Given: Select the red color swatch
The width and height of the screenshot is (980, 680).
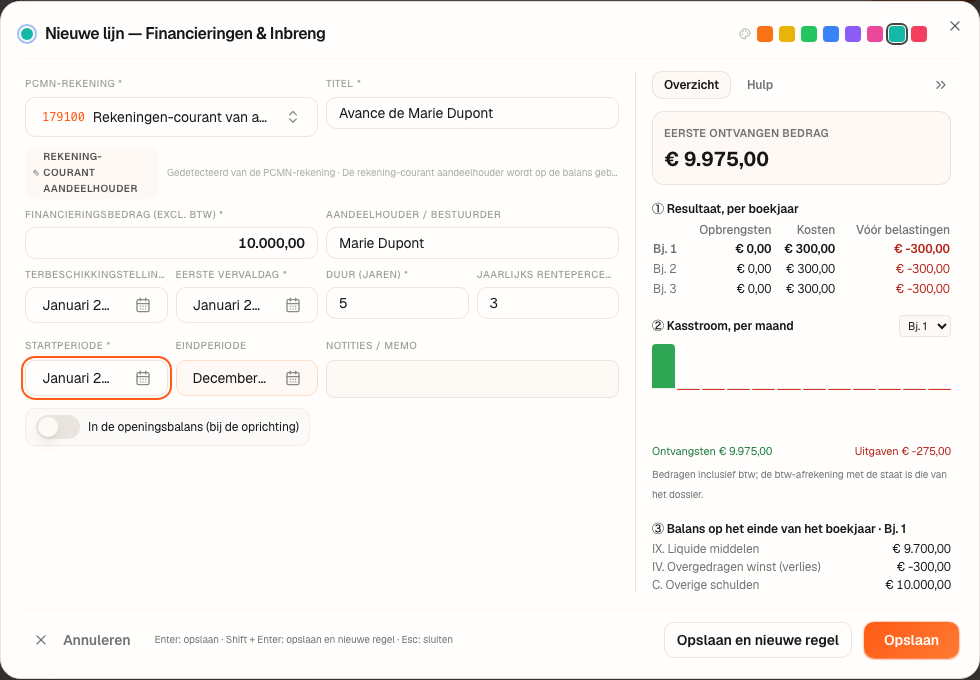Looking at the screenshot, I should (x=919, y=34).
